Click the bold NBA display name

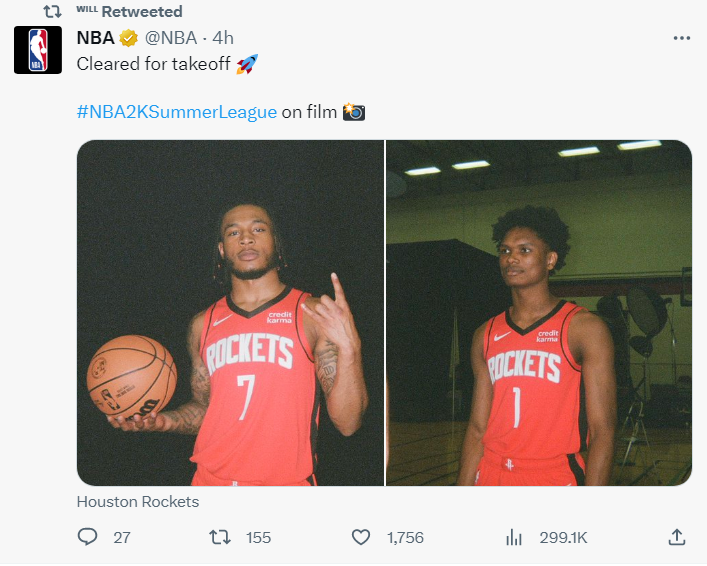click(x=95, y=38)
